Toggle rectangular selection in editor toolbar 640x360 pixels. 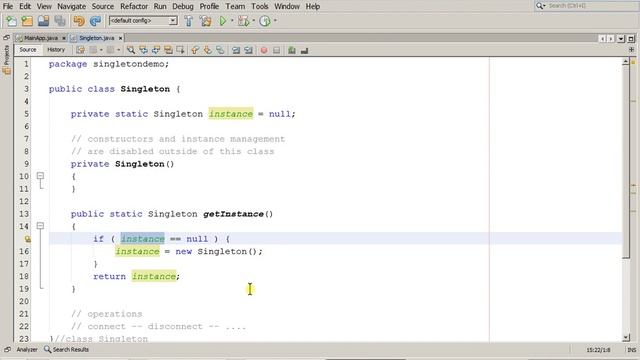click(180, 50)
